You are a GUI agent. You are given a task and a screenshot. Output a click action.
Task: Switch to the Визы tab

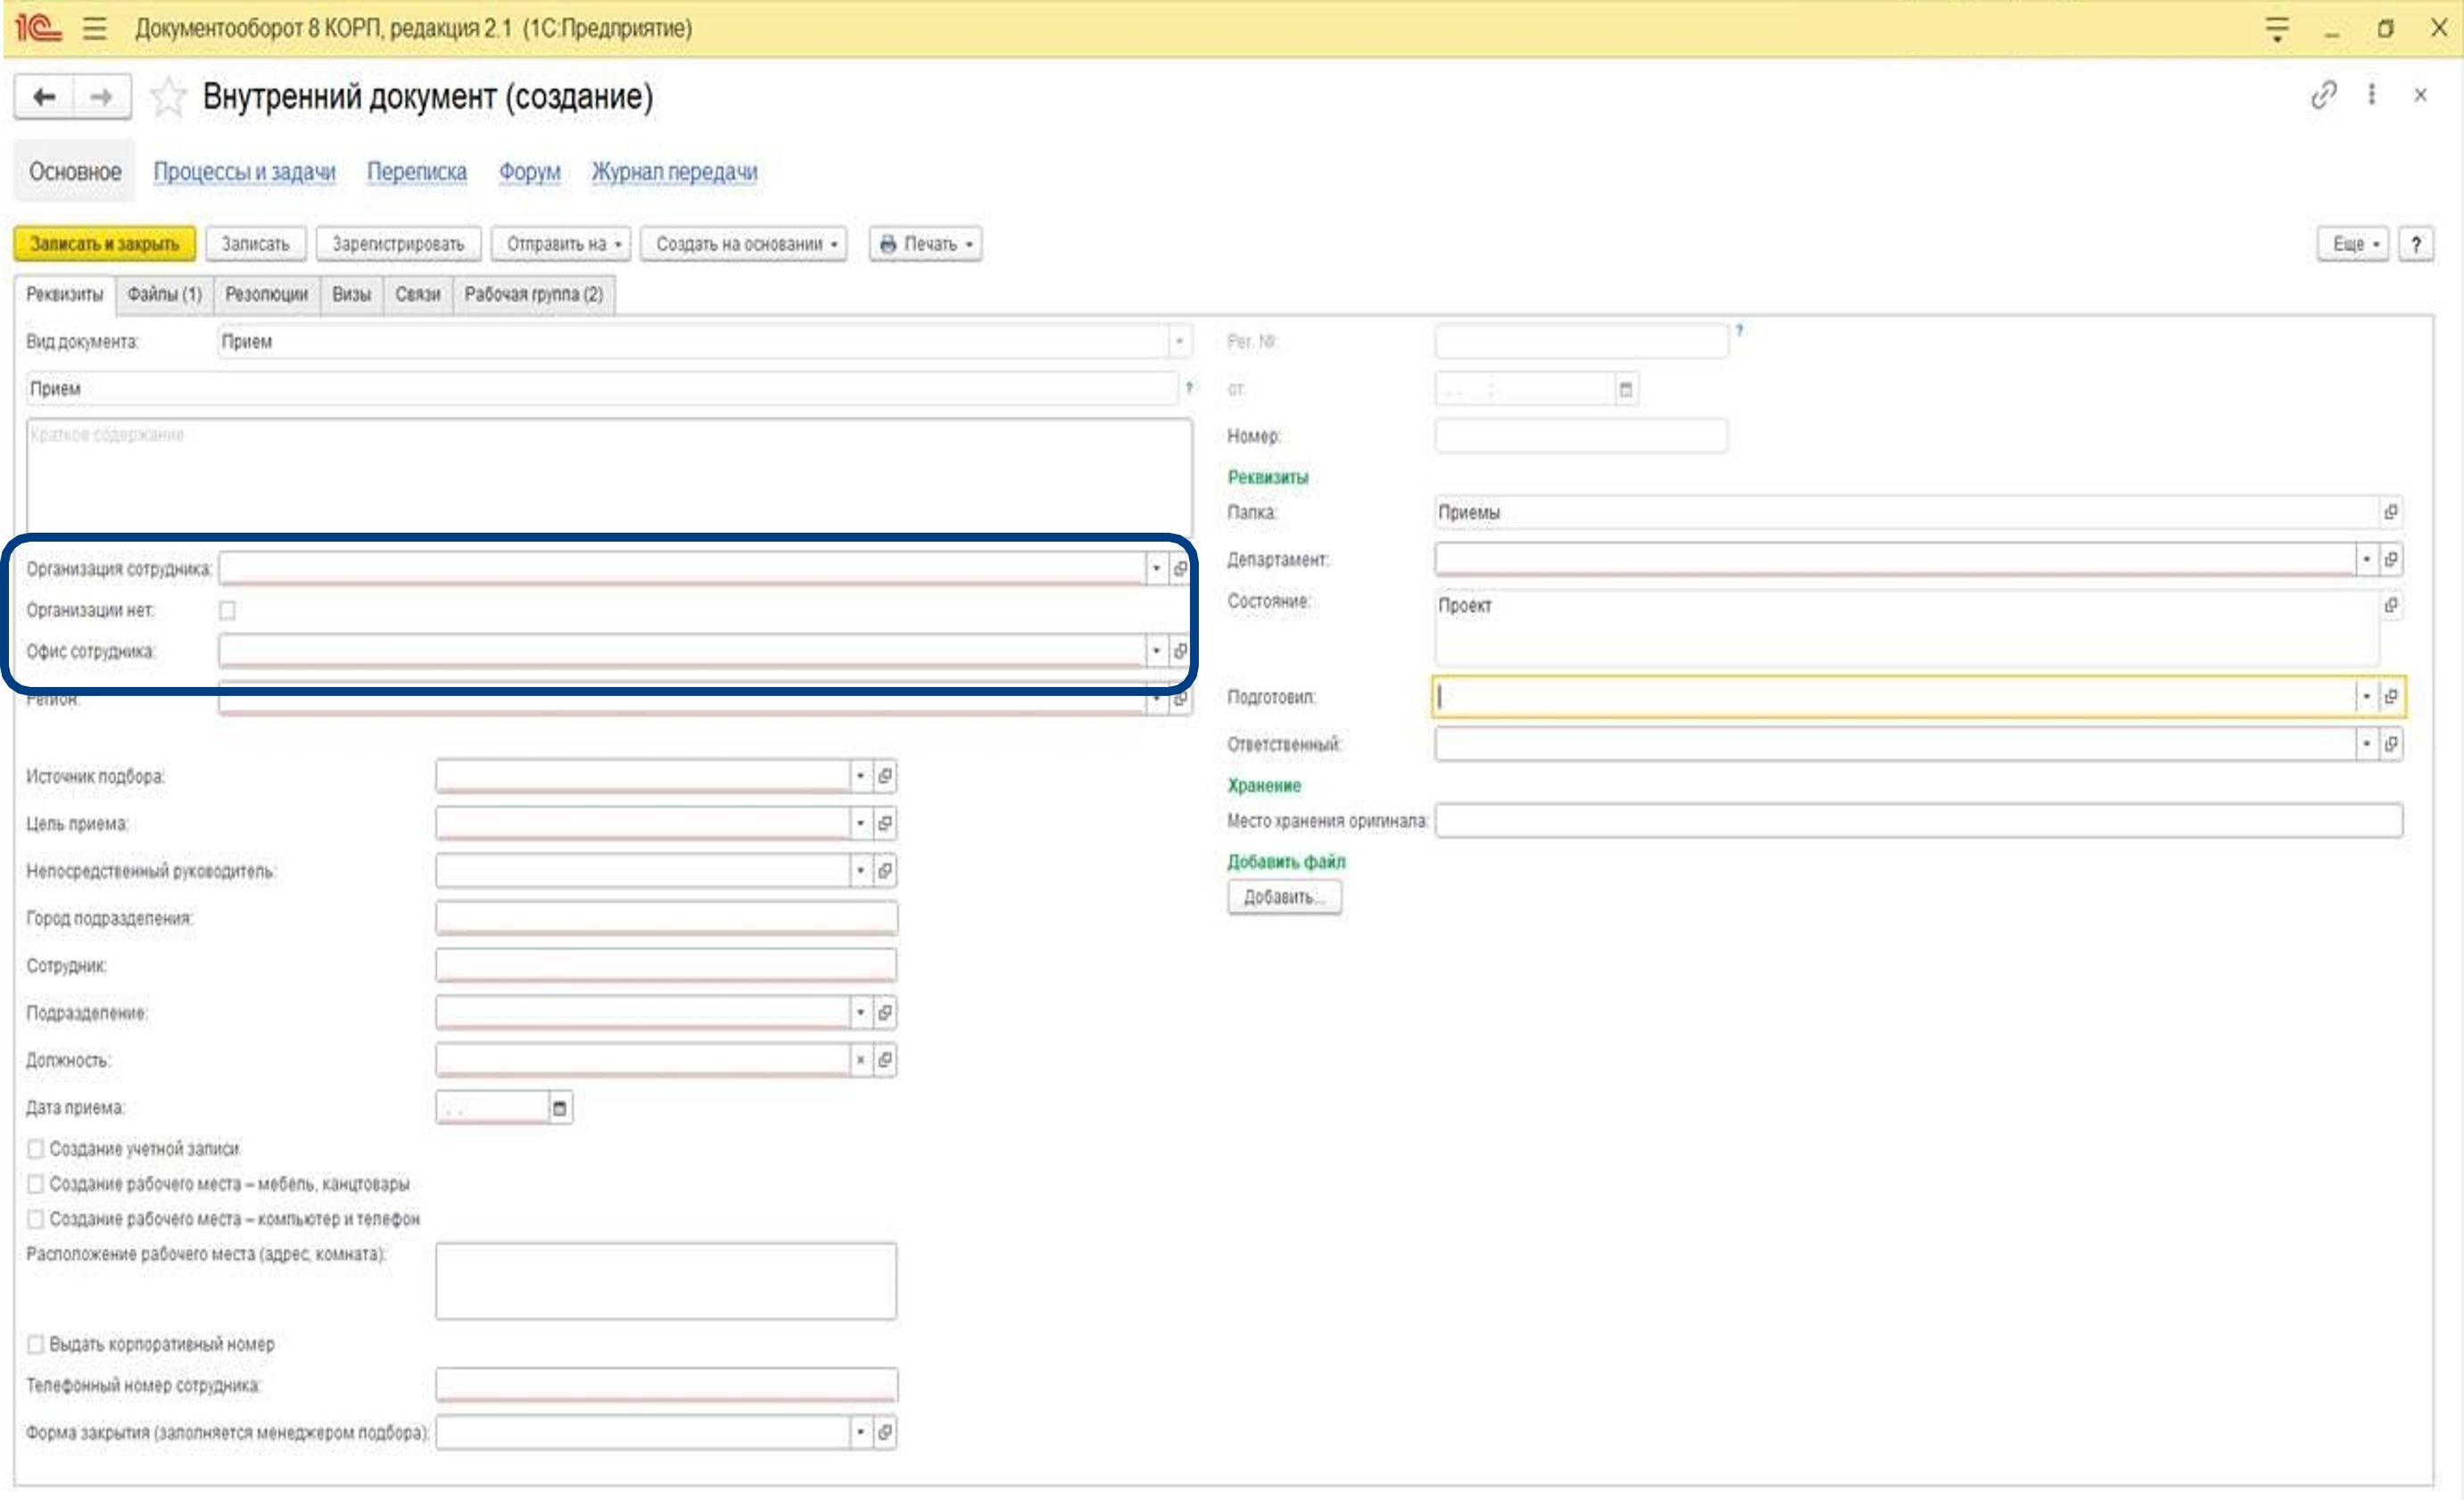pos(351,294)
